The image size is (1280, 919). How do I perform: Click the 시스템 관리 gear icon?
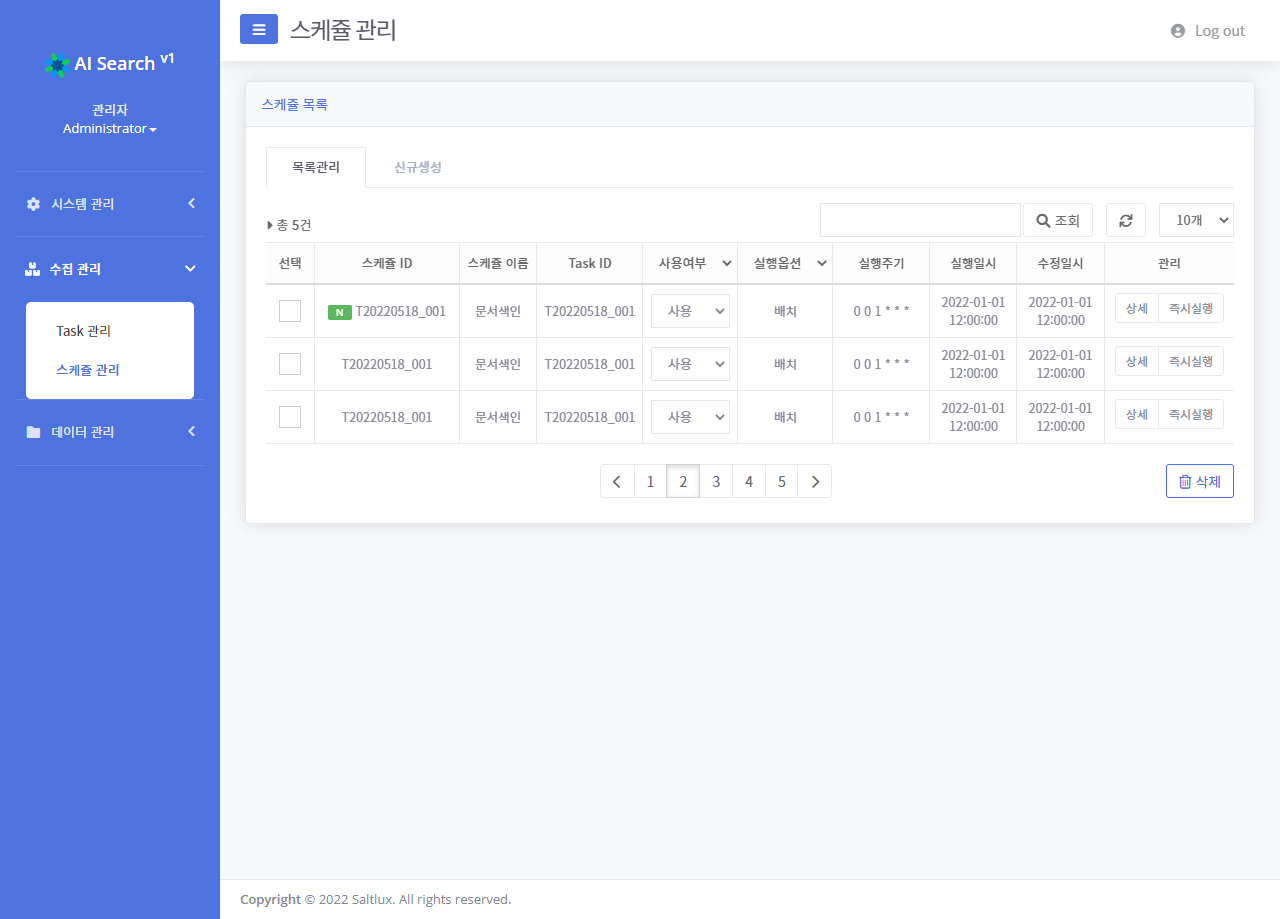click(x=33, y=204)
